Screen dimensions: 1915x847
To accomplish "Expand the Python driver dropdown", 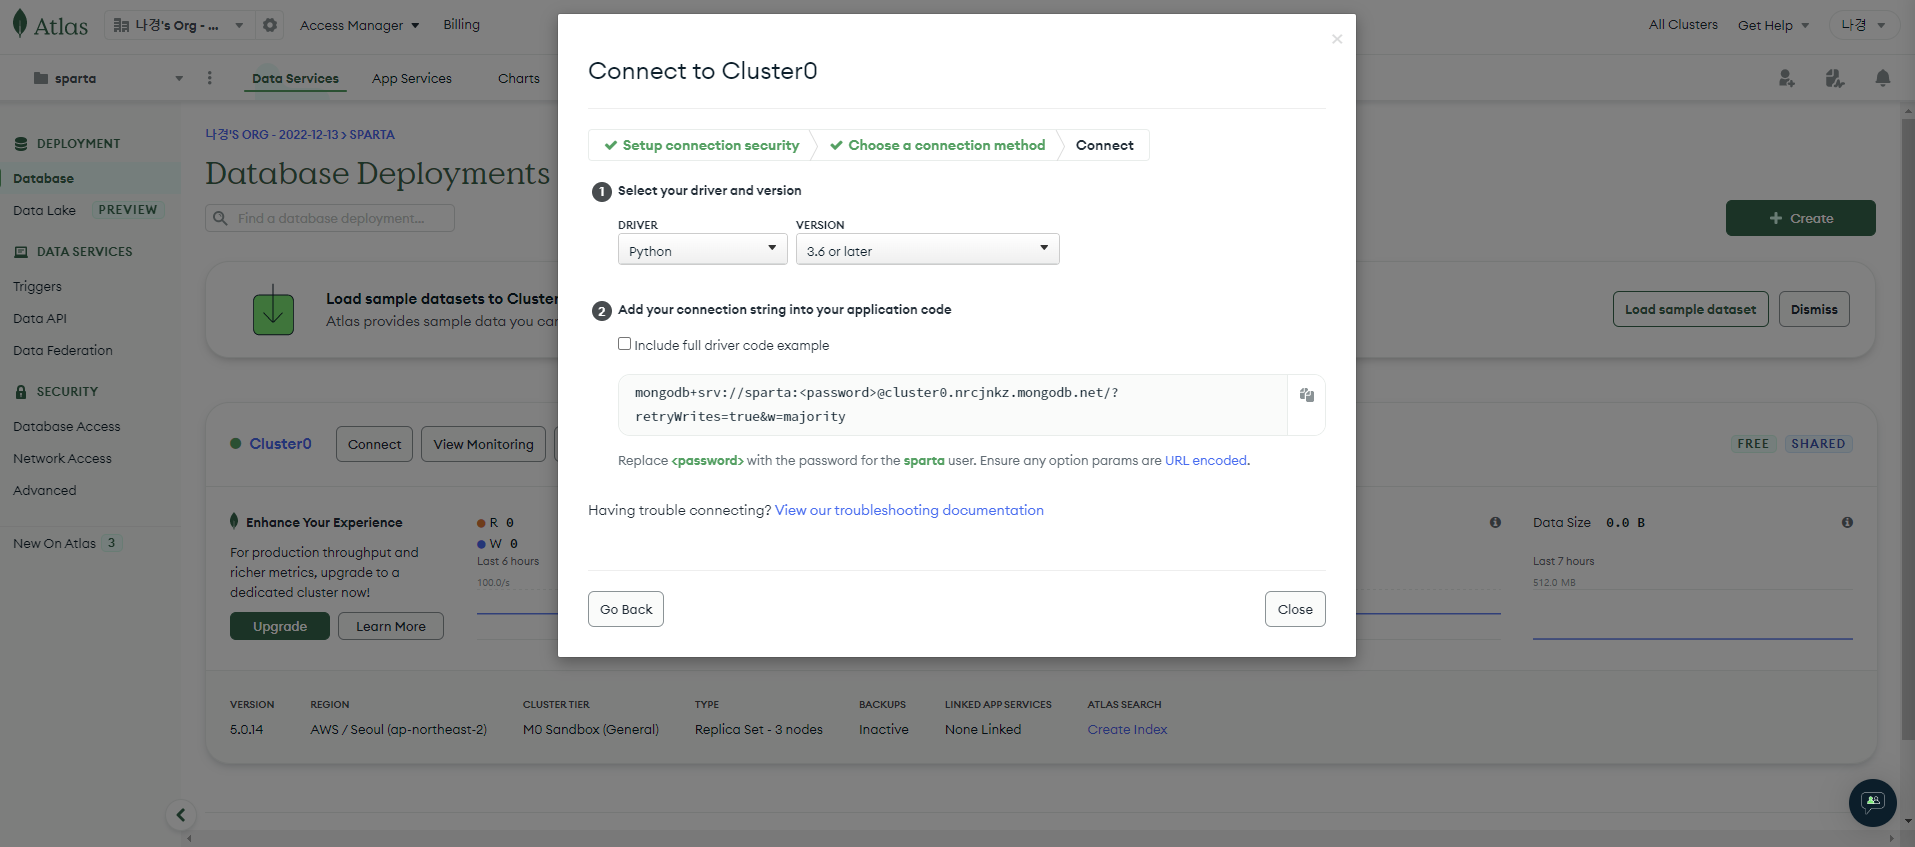I will 703,250.
